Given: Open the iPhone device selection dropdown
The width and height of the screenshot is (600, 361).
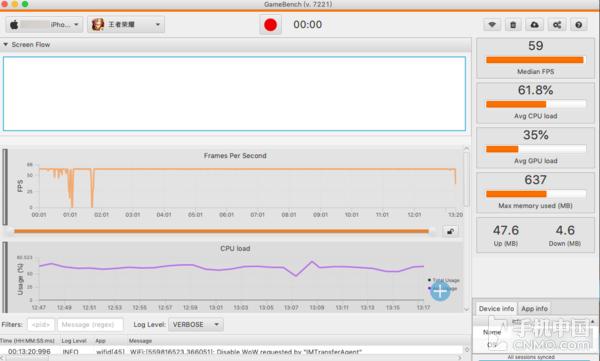Looking at the screenshot, I should (44, 25).
